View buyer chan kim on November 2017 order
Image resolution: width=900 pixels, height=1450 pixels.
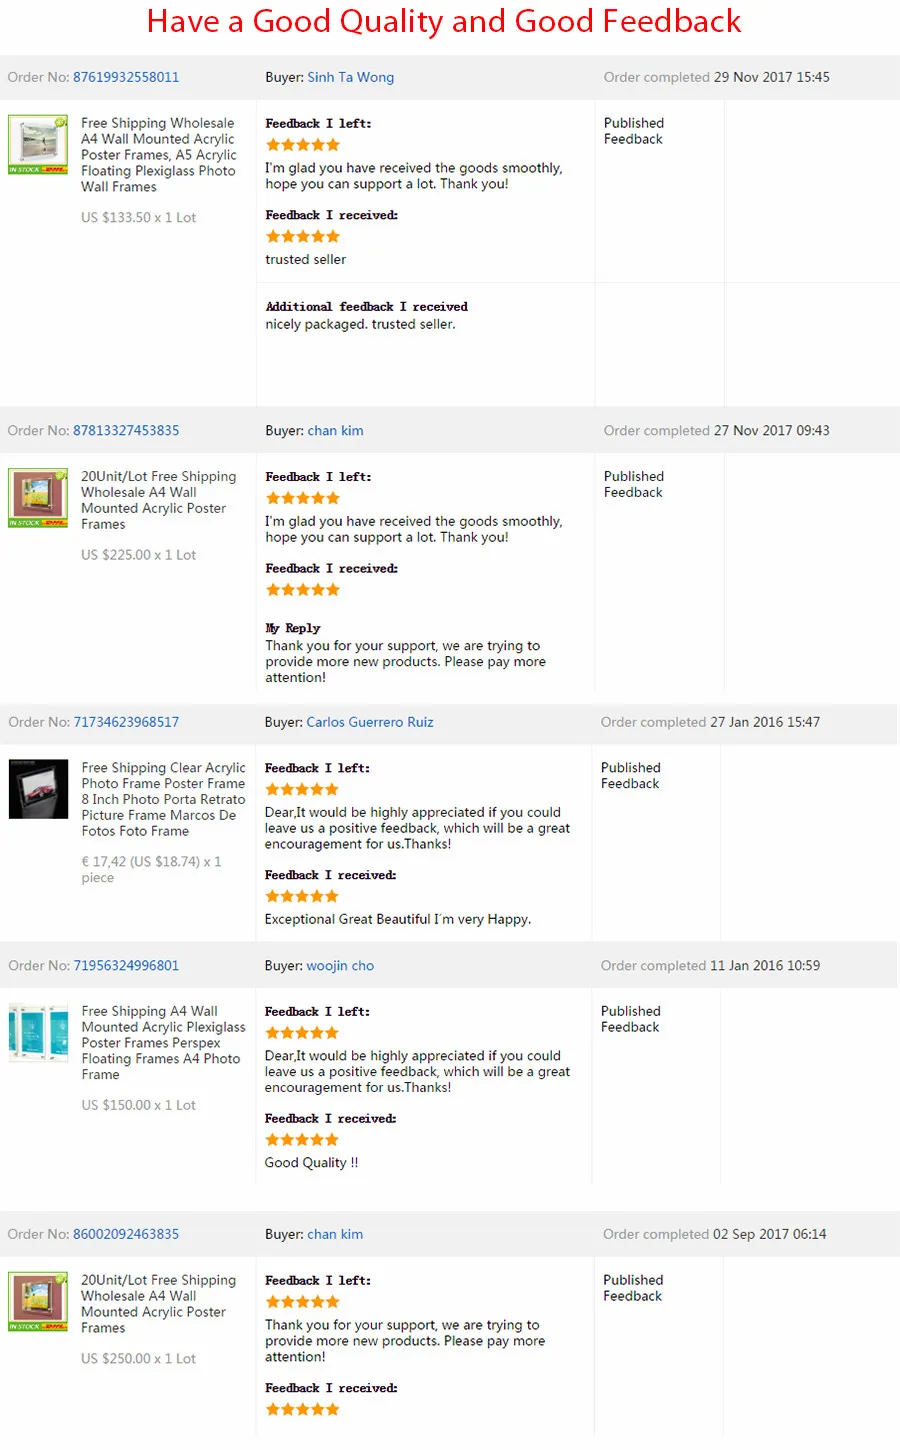[335, 431]
